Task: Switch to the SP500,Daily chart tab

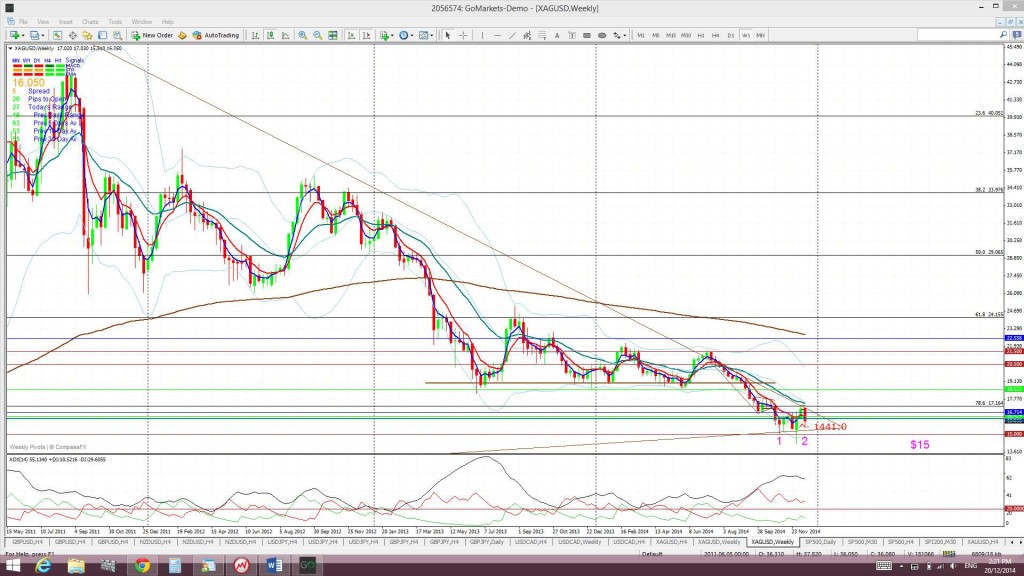Action: point(820,542)
